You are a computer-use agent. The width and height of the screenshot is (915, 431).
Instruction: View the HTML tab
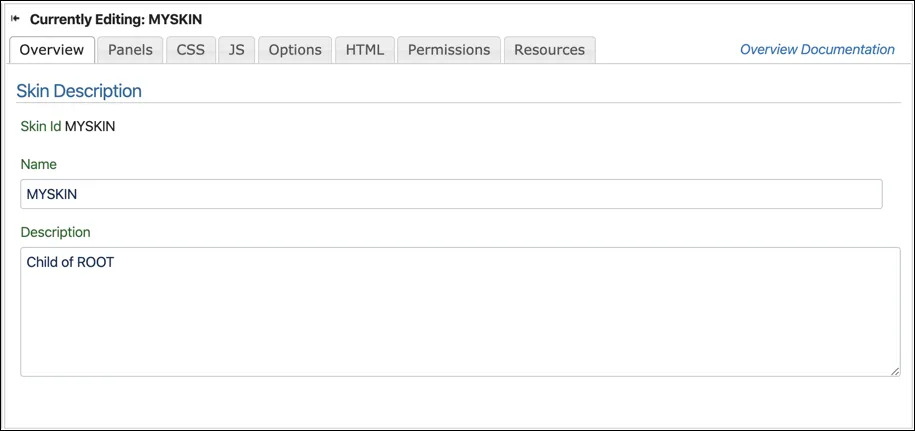[365, 50]
